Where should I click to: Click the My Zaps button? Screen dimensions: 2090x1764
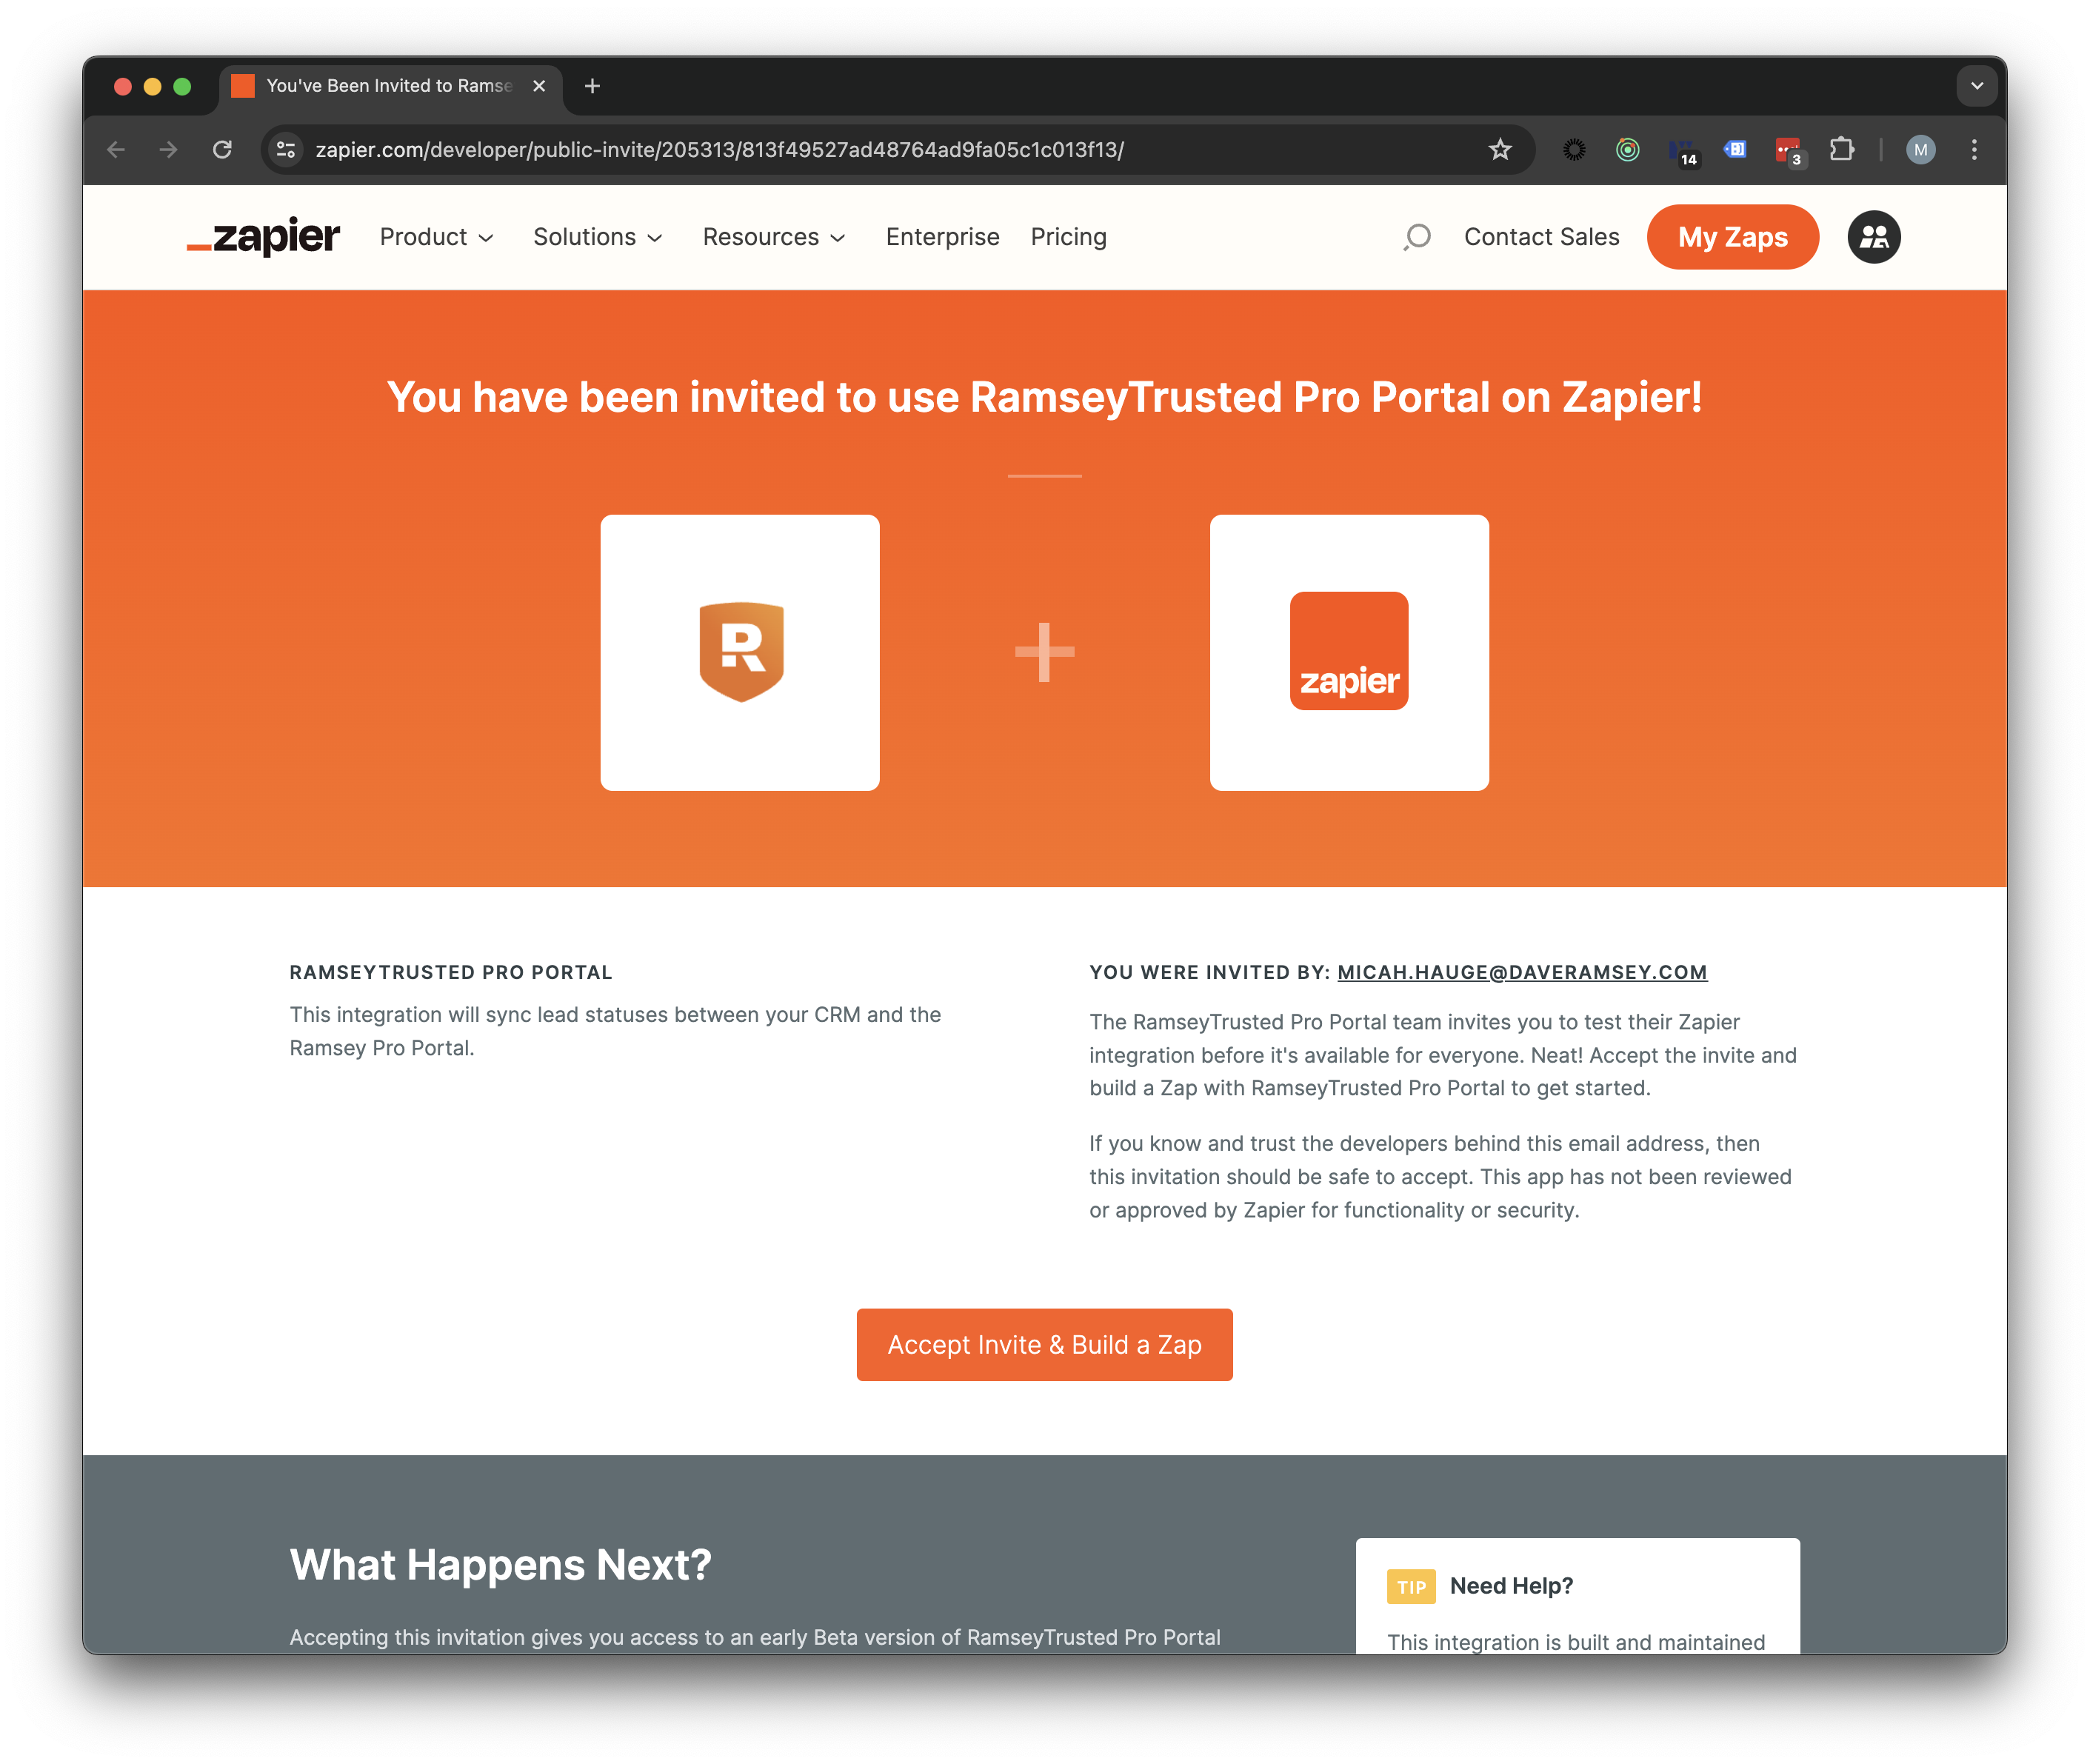click(x=1732, y=237)
